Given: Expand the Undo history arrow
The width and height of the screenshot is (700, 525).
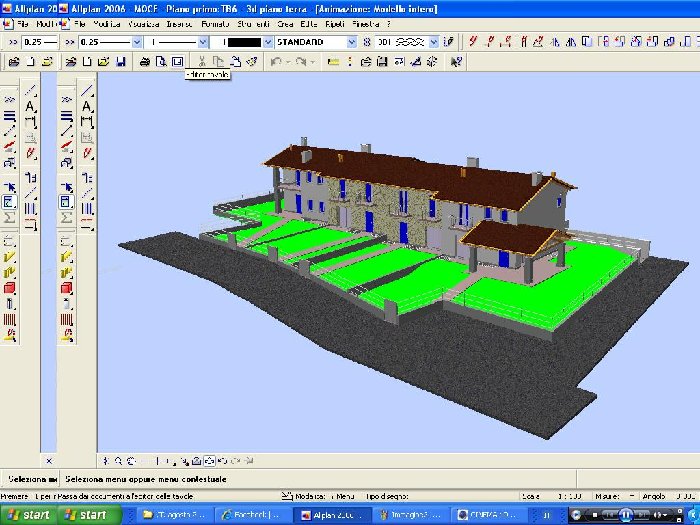Looking at the screenshot, I should [x=288, y=62].
